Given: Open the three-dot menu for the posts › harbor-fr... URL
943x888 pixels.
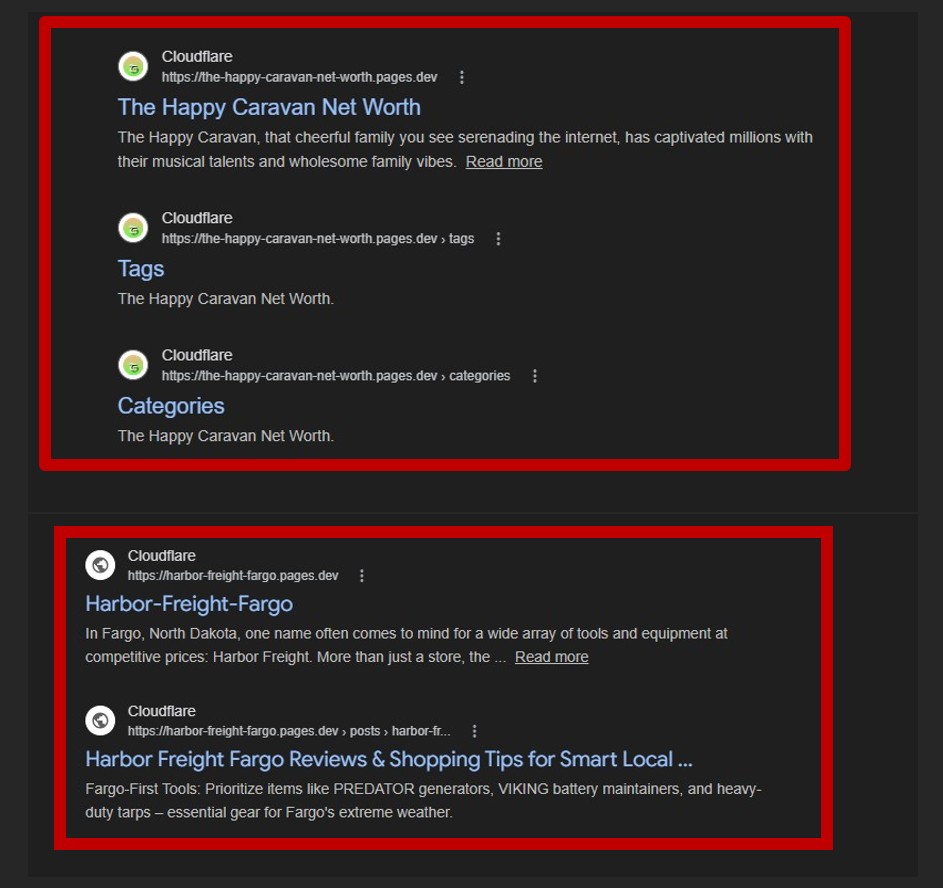Looking at the screenshot, I should coord(475,731).
